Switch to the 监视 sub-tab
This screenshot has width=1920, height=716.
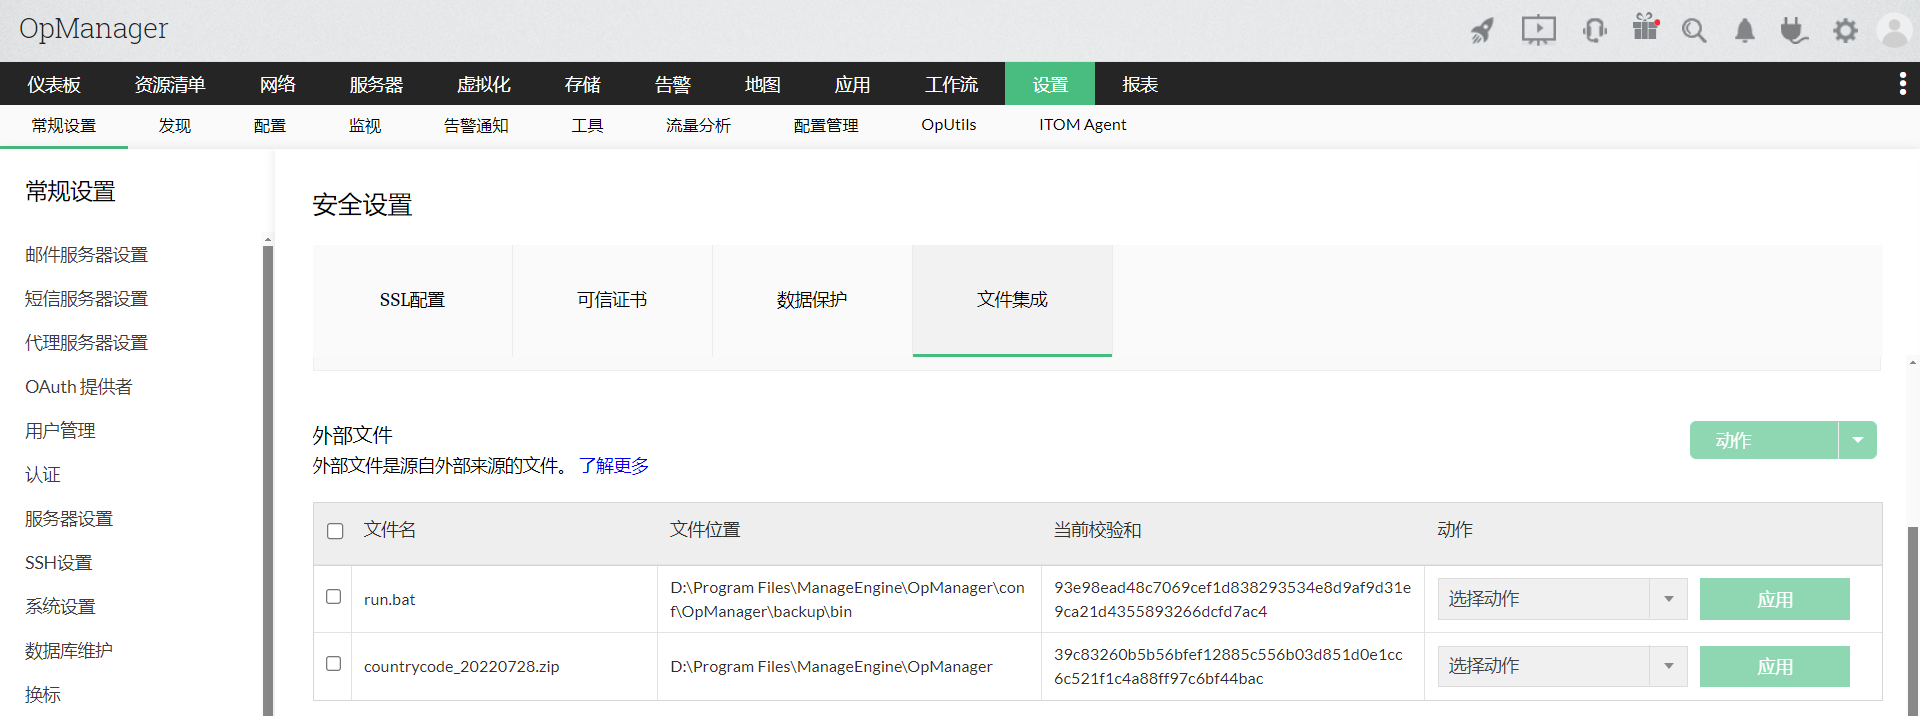(x=365, y=126)
